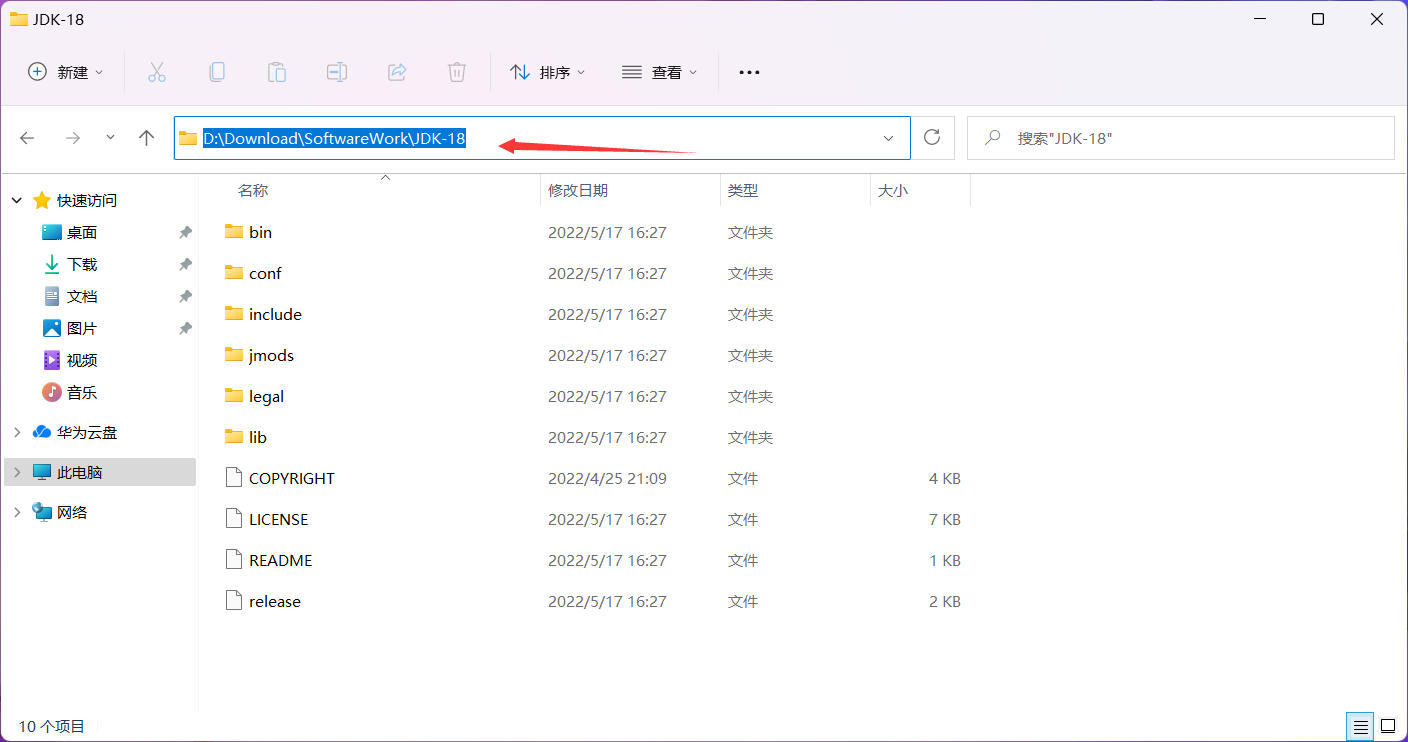
Task: Open the three-dot more options menu
Action: point(749,72)
